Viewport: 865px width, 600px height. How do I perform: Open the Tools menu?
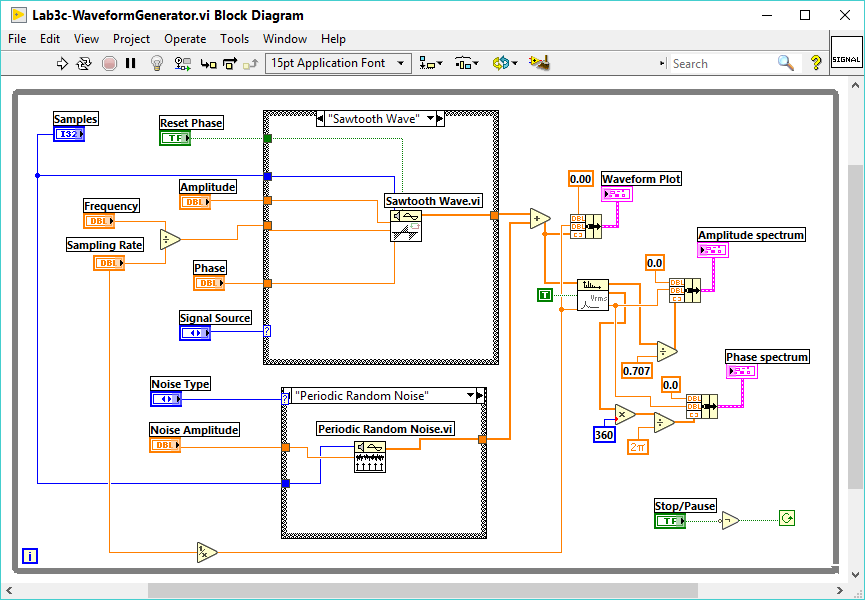point(234,39)
